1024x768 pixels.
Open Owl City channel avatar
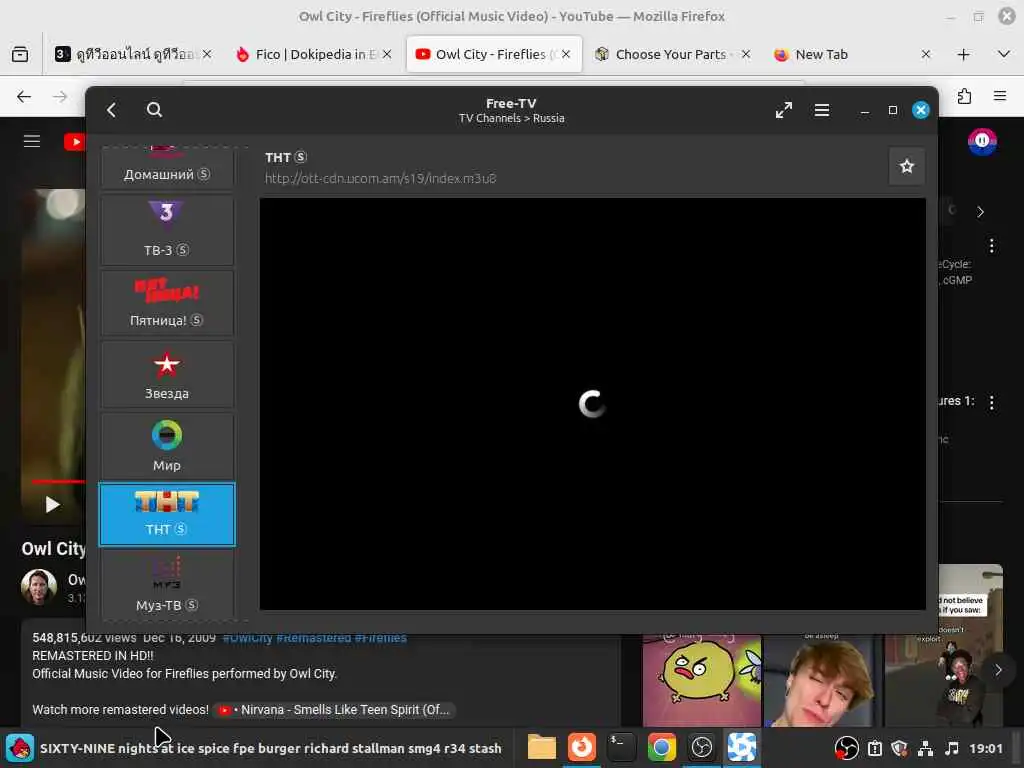[x=39, y=586]
